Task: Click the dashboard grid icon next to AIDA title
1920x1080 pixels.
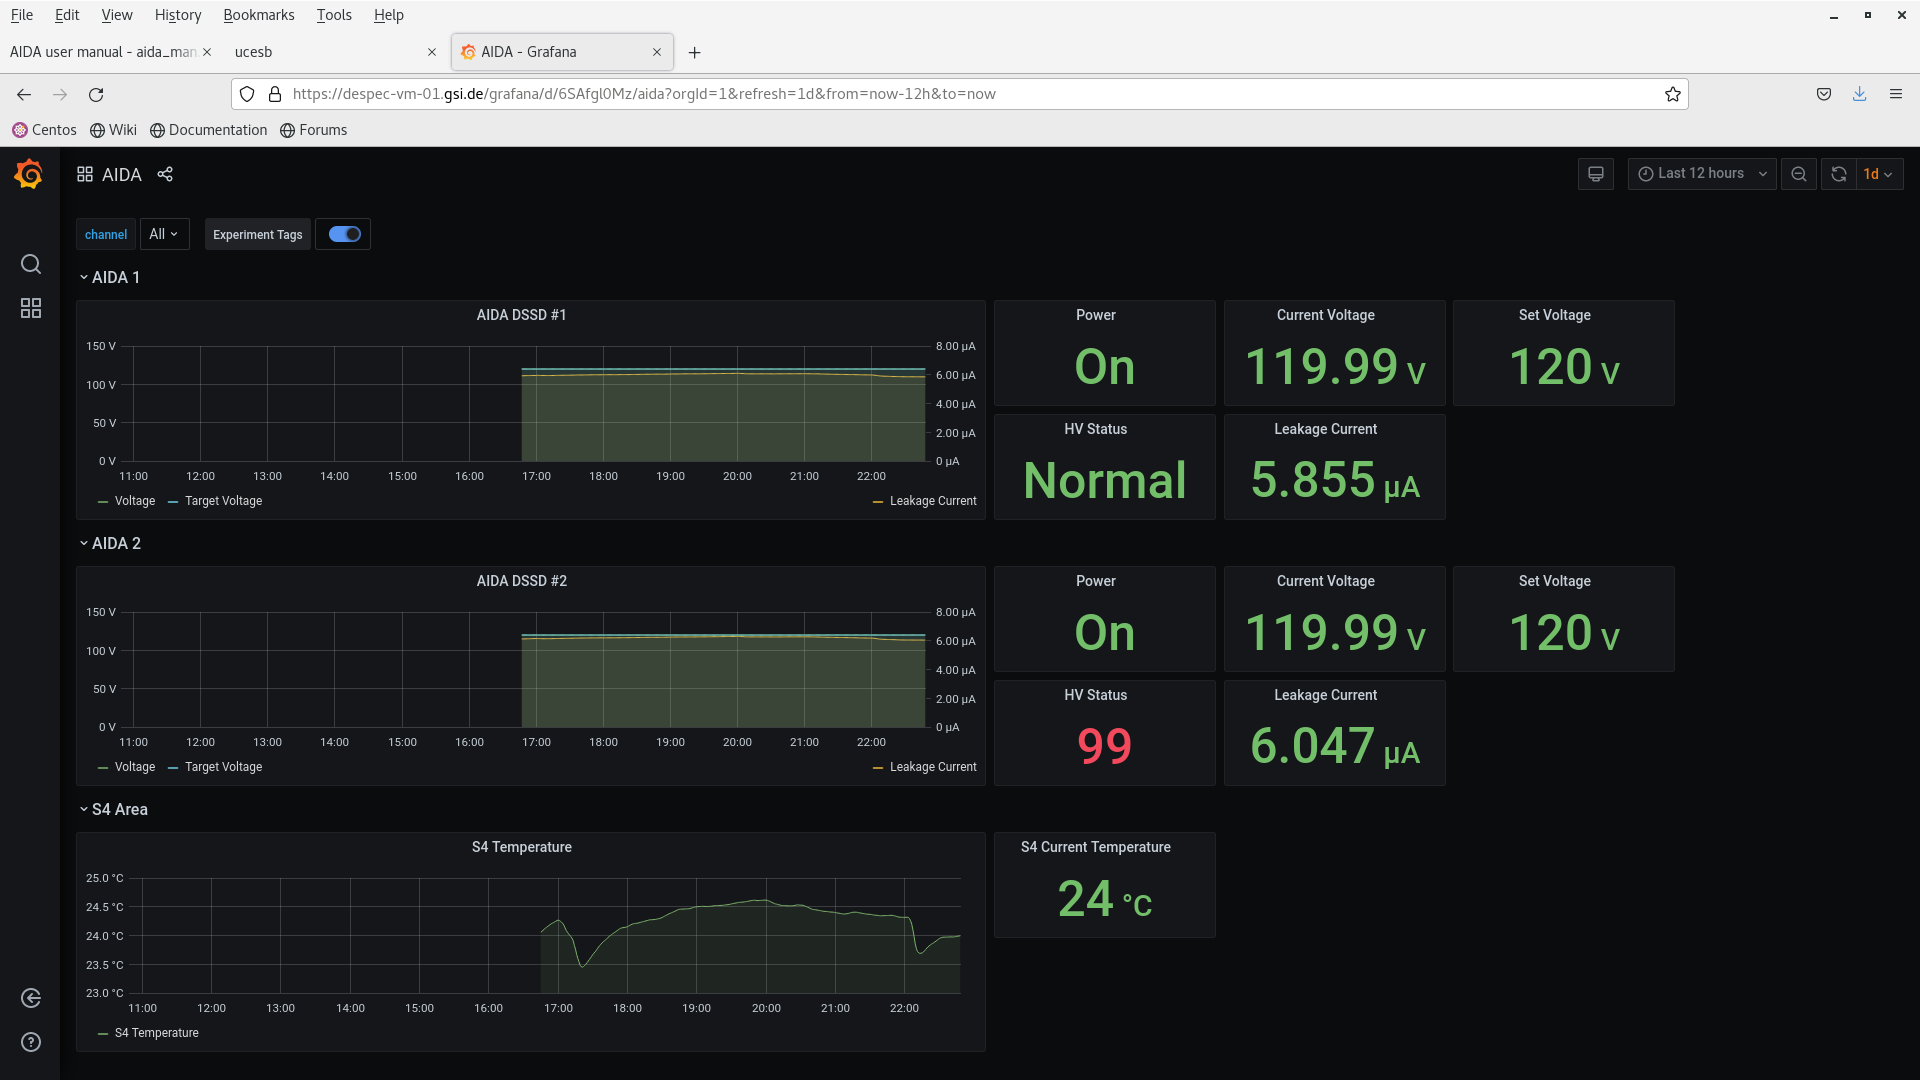Action: coord(85,174)
